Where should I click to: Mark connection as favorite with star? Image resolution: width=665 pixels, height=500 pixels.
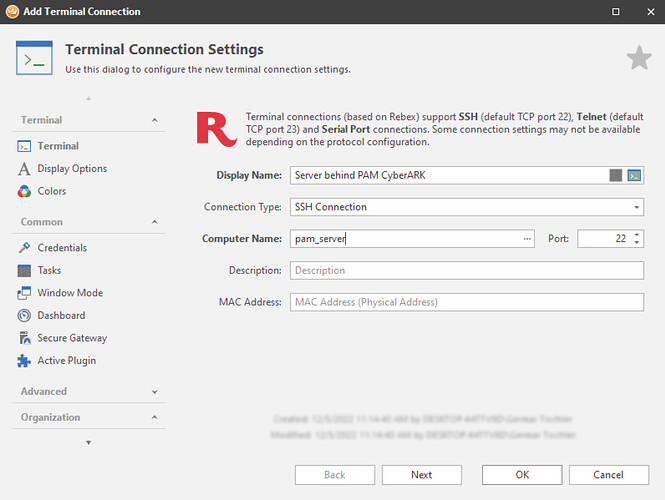[639, 59]
